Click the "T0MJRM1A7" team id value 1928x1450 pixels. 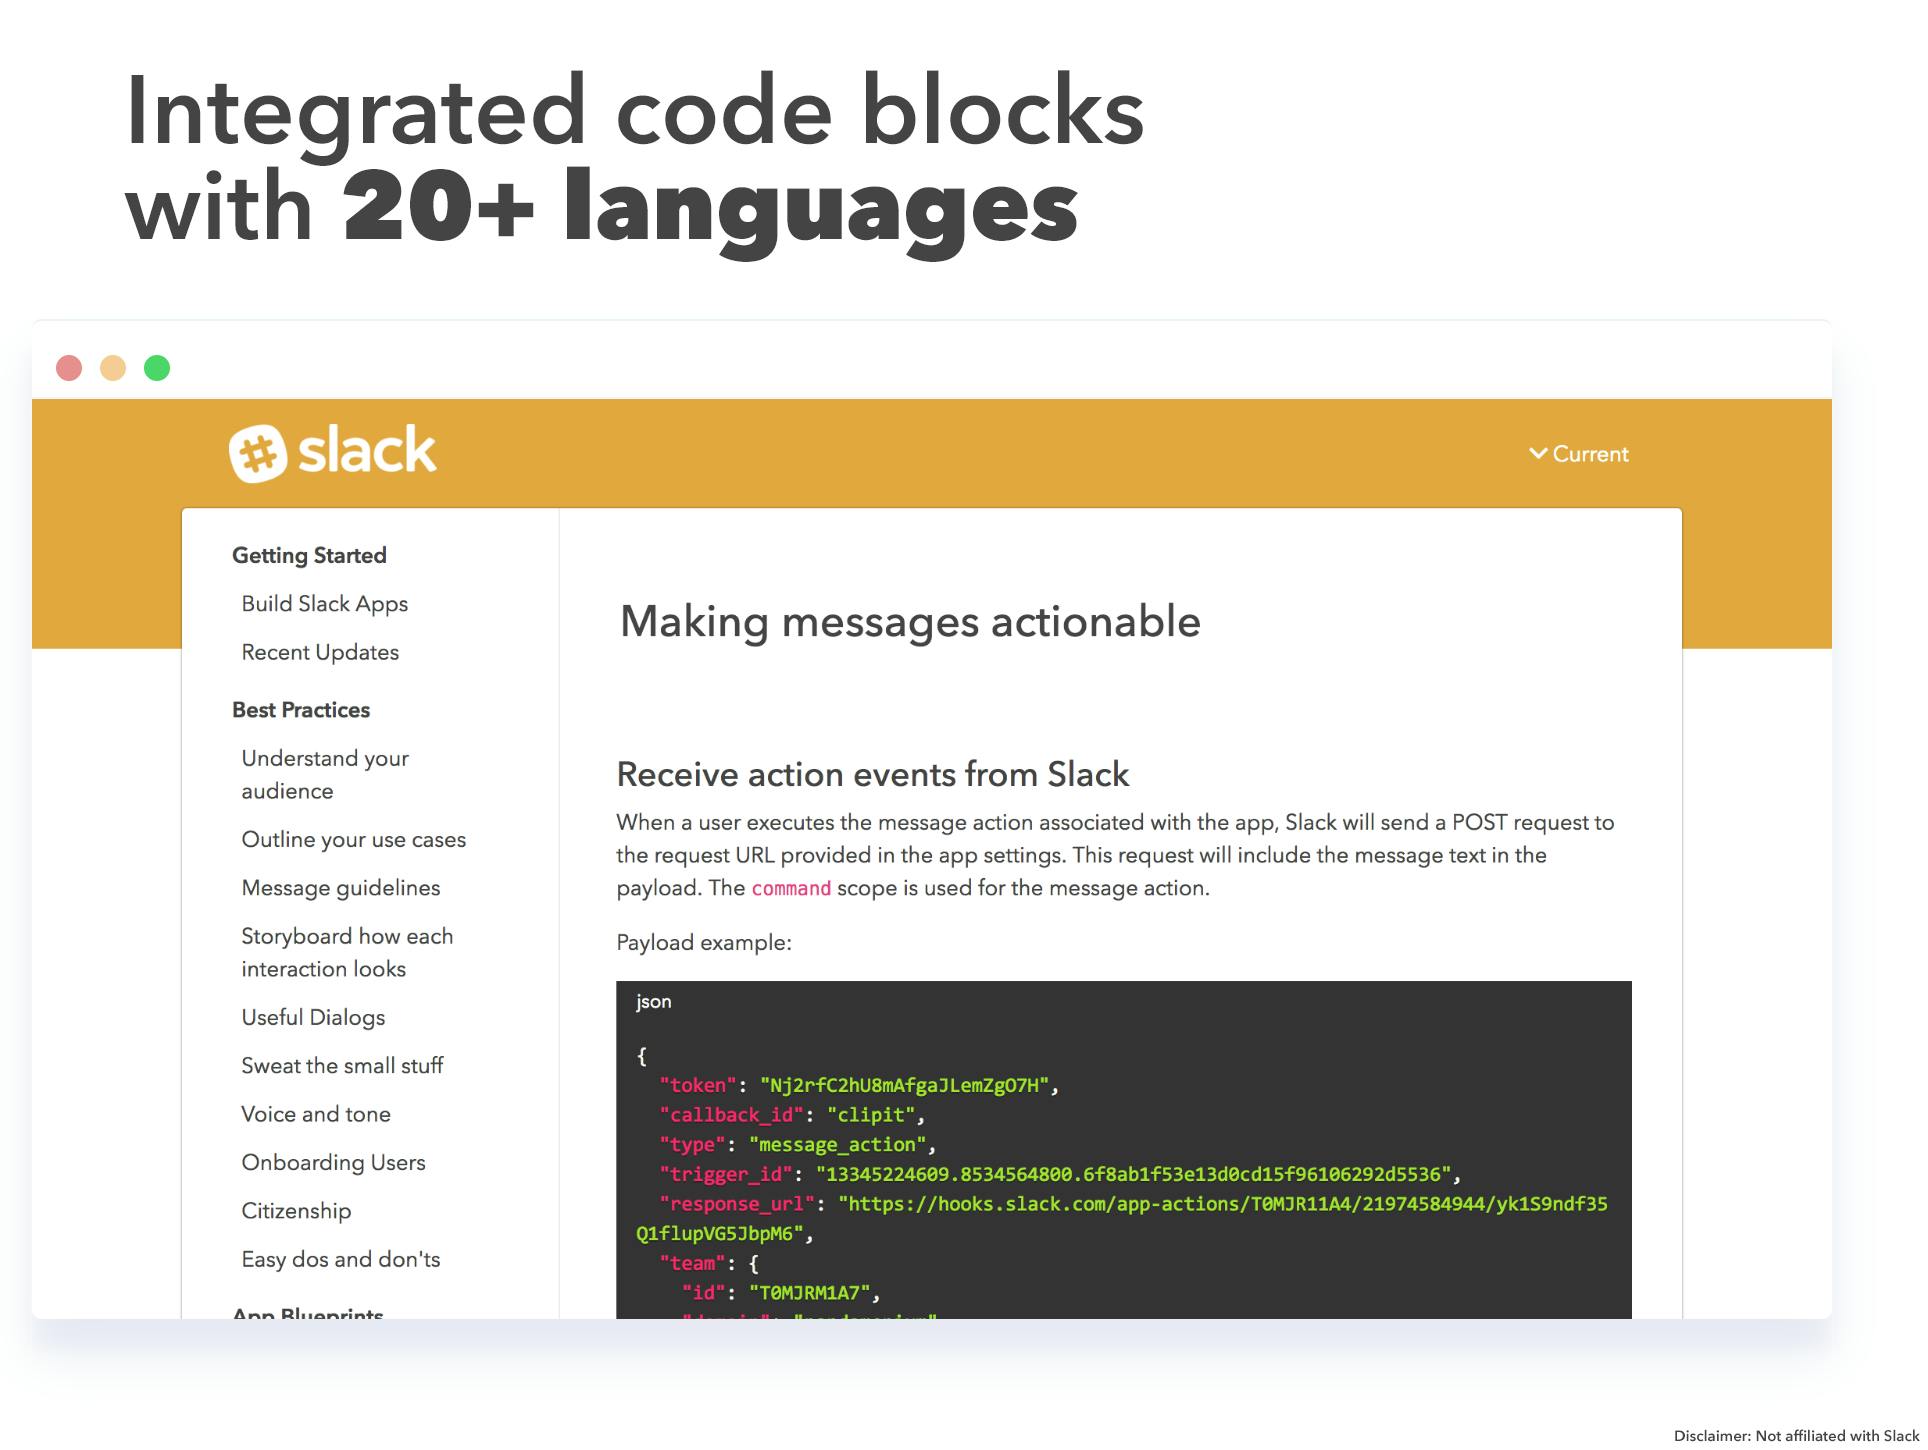[x=810, y=1293]
